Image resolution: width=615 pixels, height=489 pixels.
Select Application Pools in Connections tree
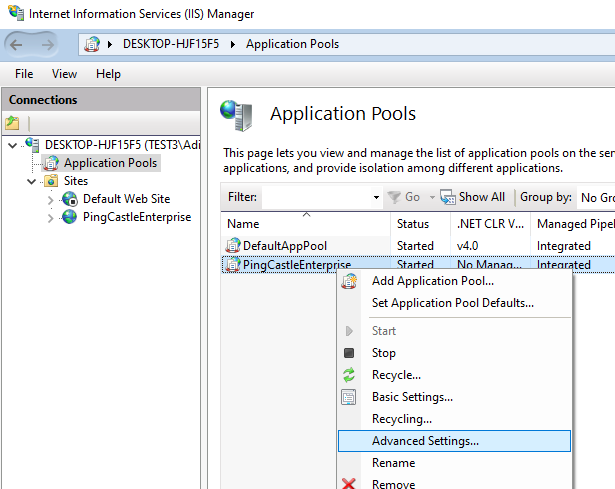111,163
